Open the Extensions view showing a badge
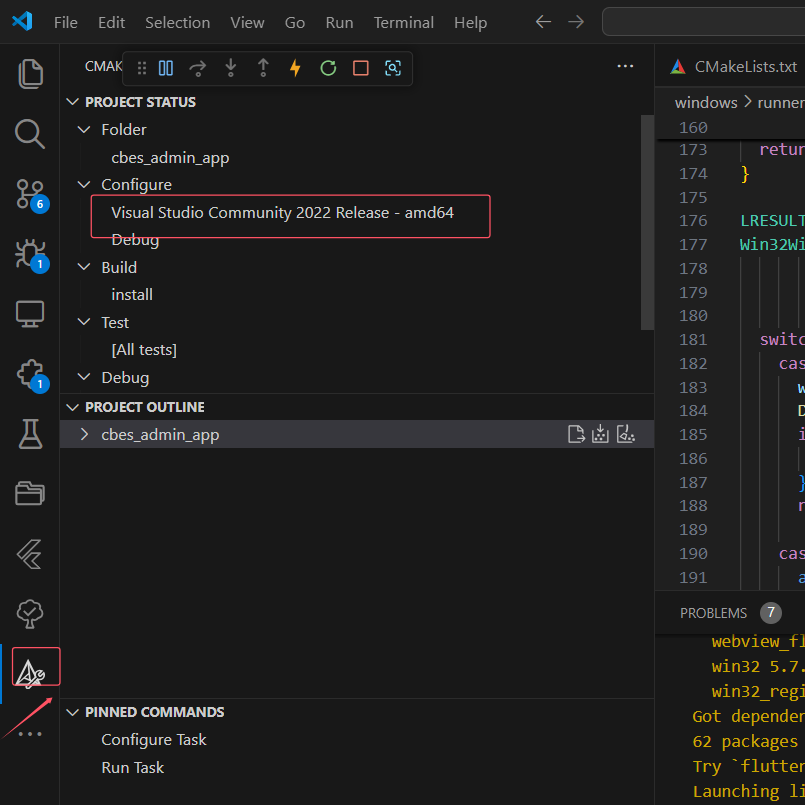805x805 pixels. click(30, 375)
